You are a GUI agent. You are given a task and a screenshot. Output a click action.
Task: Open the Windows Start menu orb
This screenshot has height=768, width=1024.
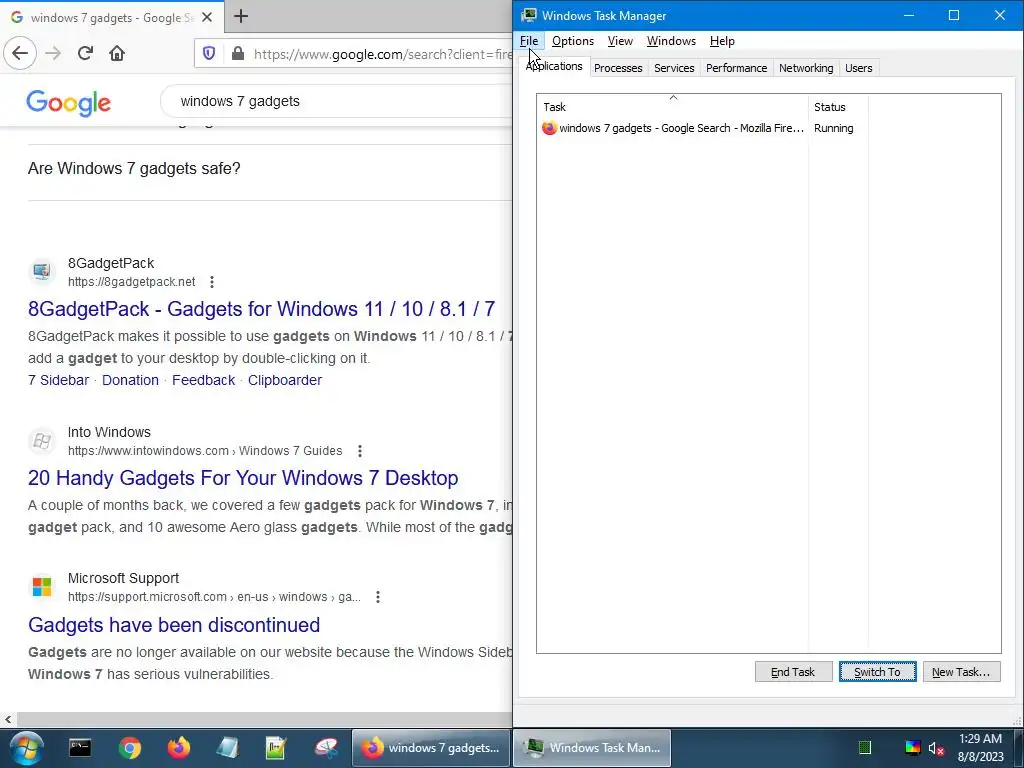[27, 748]
